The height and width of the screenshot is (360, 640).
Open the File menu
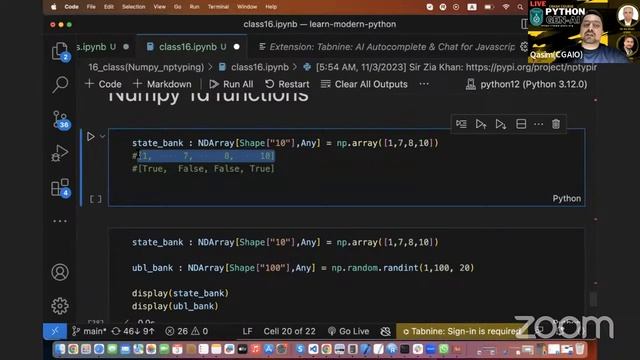(91, 7)
